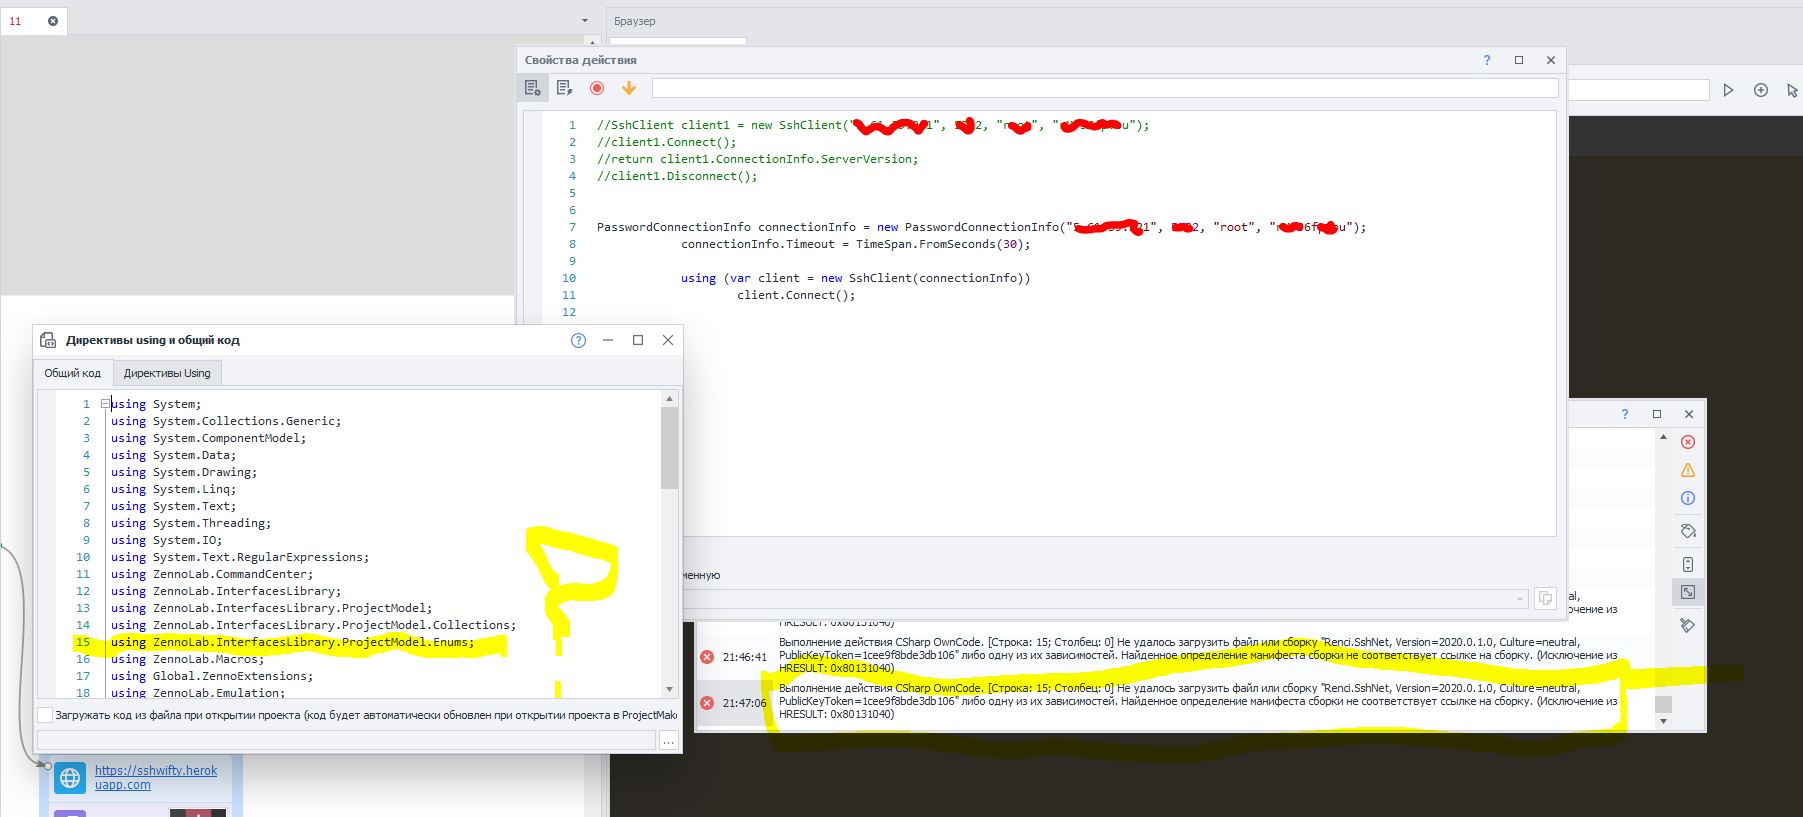The image size is (1803, 817).
Task: Click the play button in browser toolbar
Action: (1728, 90)
